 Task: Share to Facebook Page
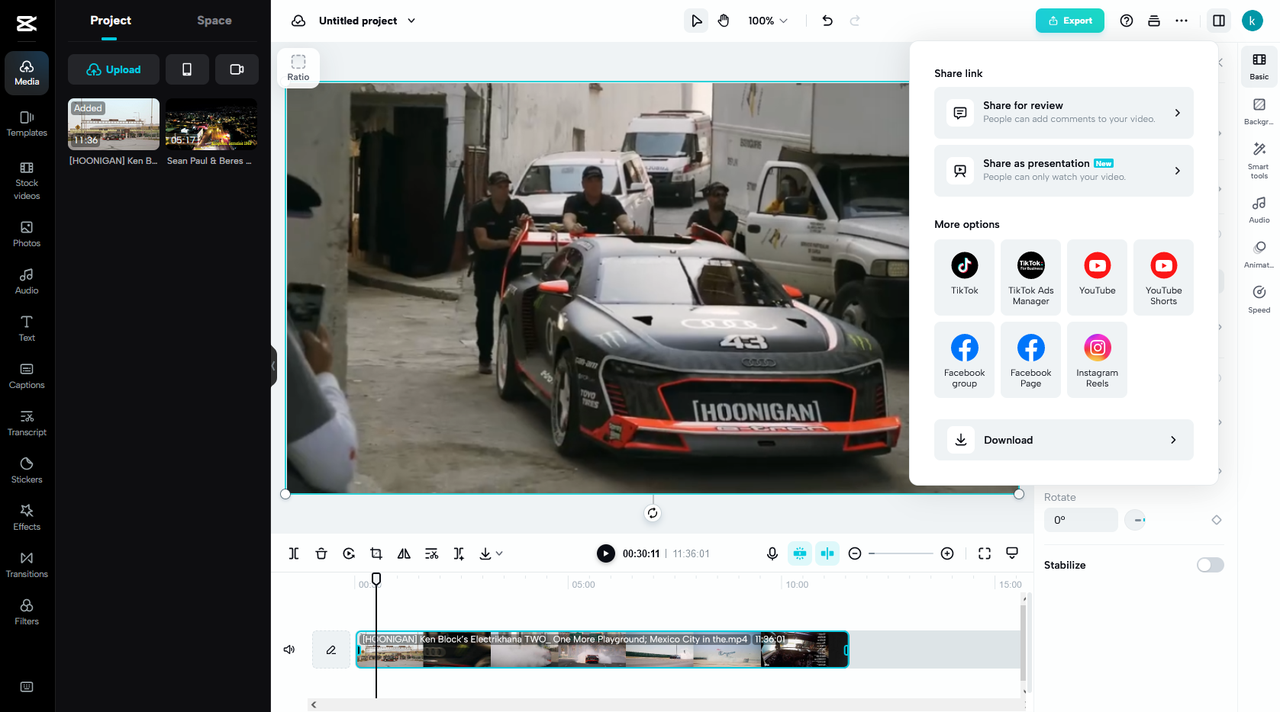1031,359
